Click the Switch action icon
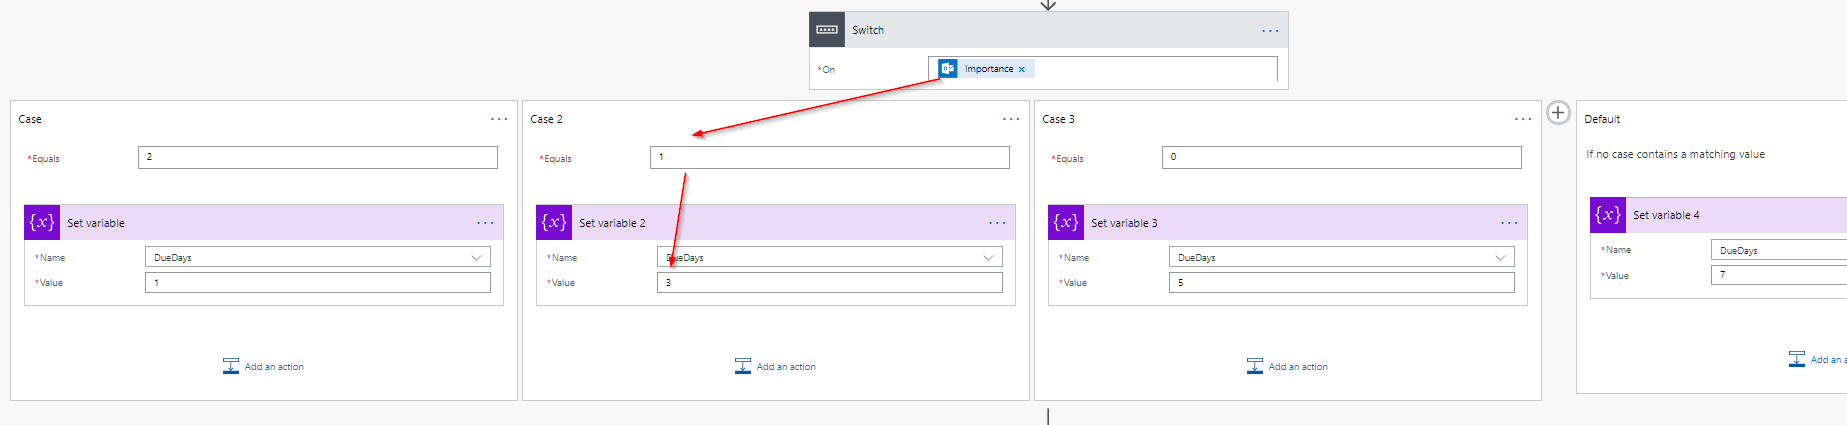 click(x=827, y=30)
